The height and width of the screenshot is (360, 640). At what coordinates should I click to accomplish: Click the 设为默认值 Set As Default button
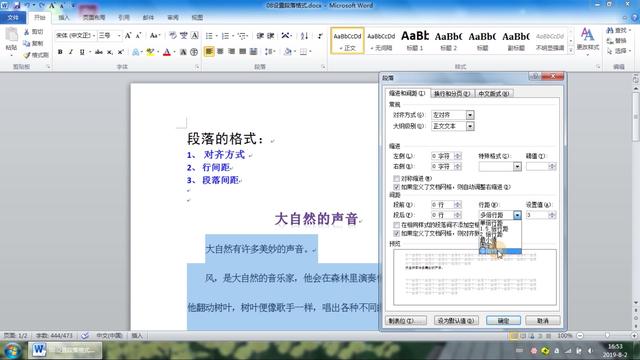(456, 321)
